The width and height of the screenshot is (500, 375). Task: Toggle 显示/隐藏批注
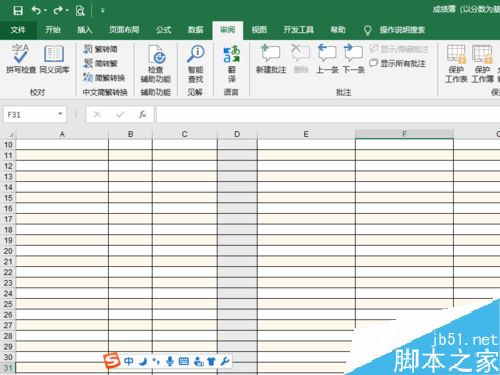[x=399, y=49]
